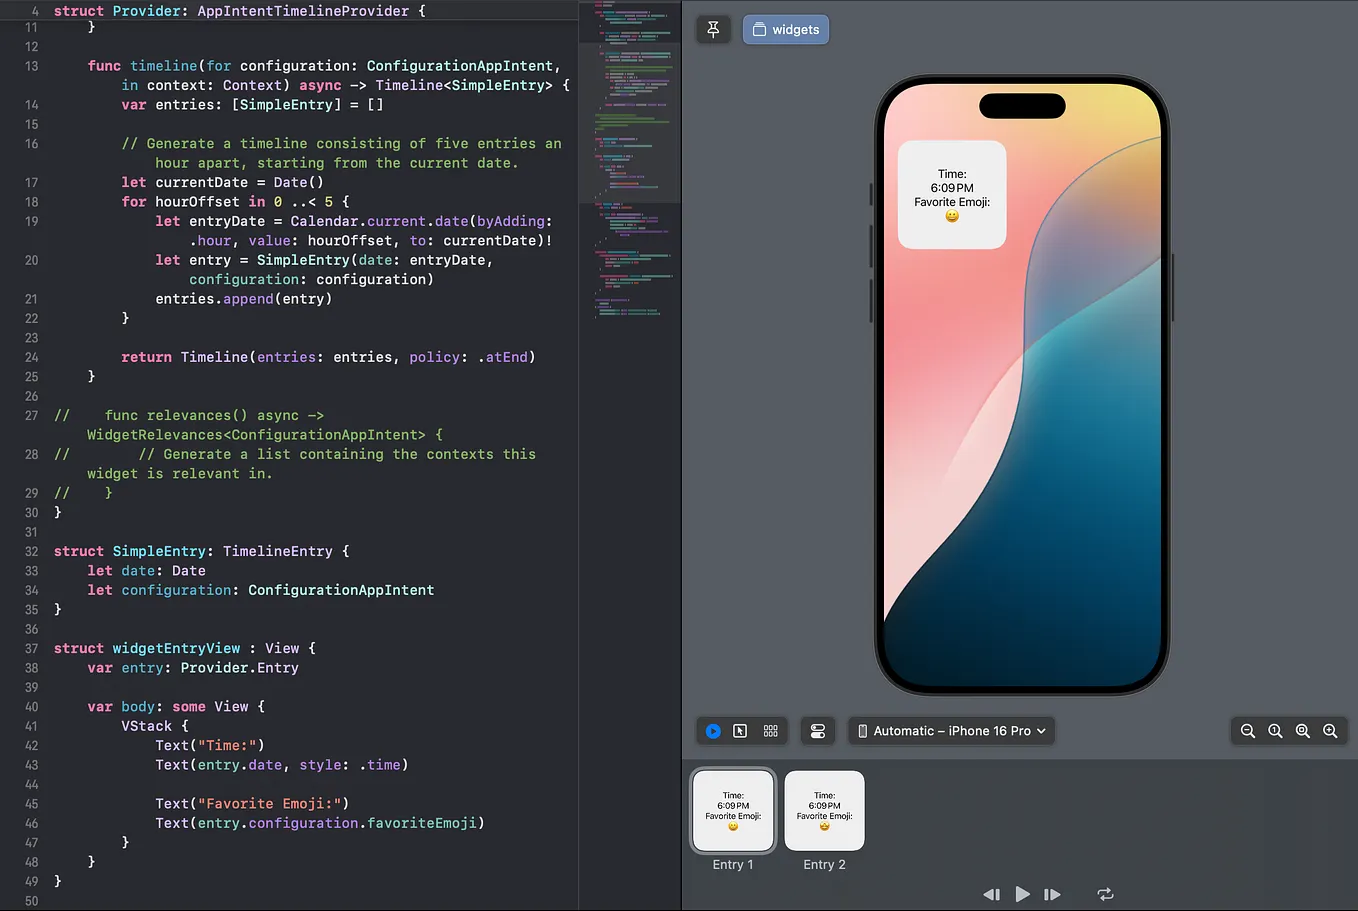Open device settings preview options
Image resolution: width=1358 pixels, height=911 pixels.
click(x=817, y=730)
